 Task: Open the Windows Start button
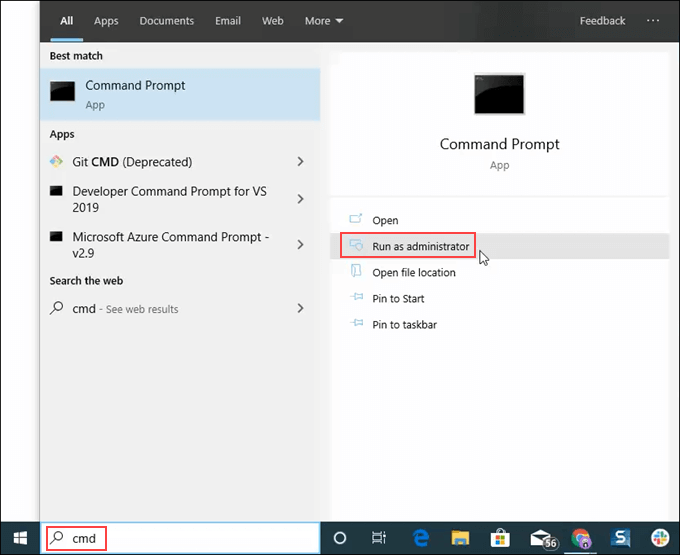(x=20, y=538)
